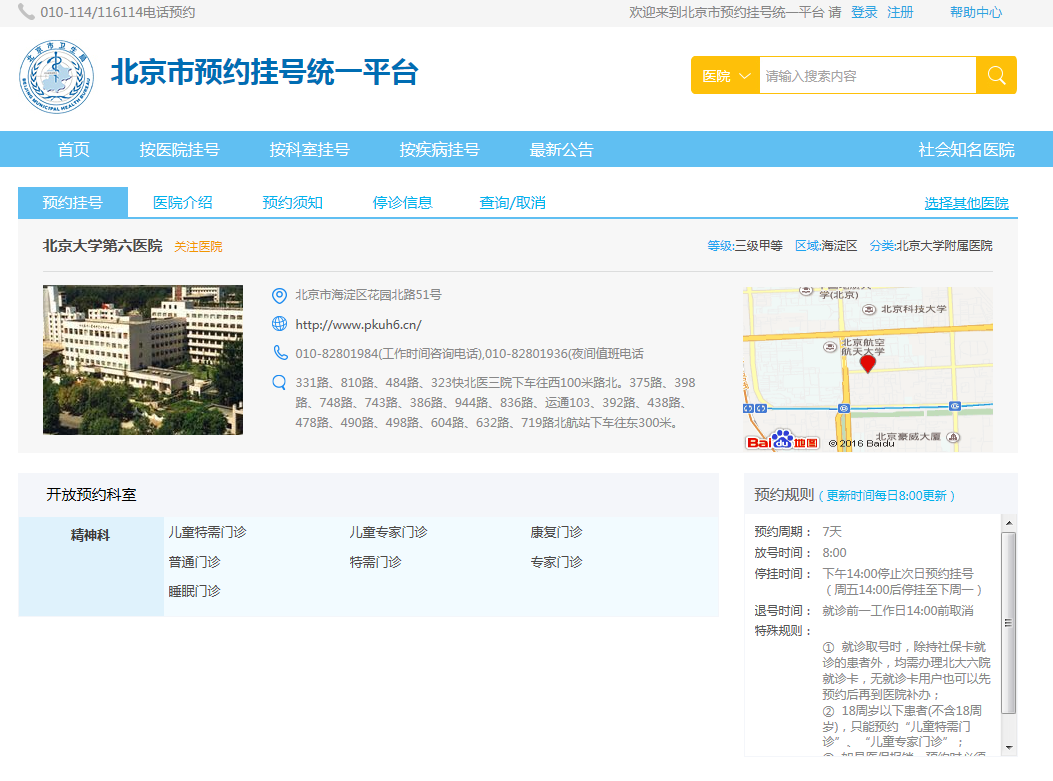Click the 登录 link

[864, 12]
